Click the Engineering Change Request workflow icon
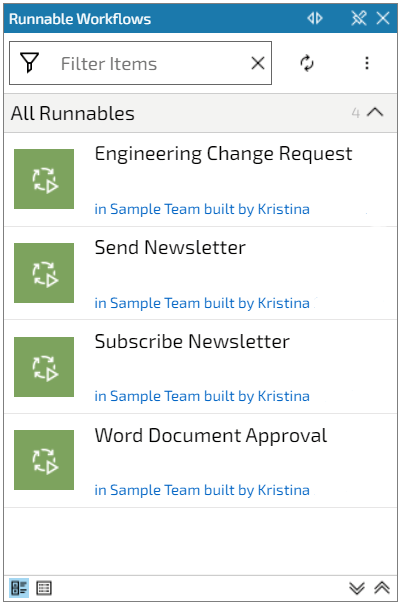402x606 pixels. [44, 179]
